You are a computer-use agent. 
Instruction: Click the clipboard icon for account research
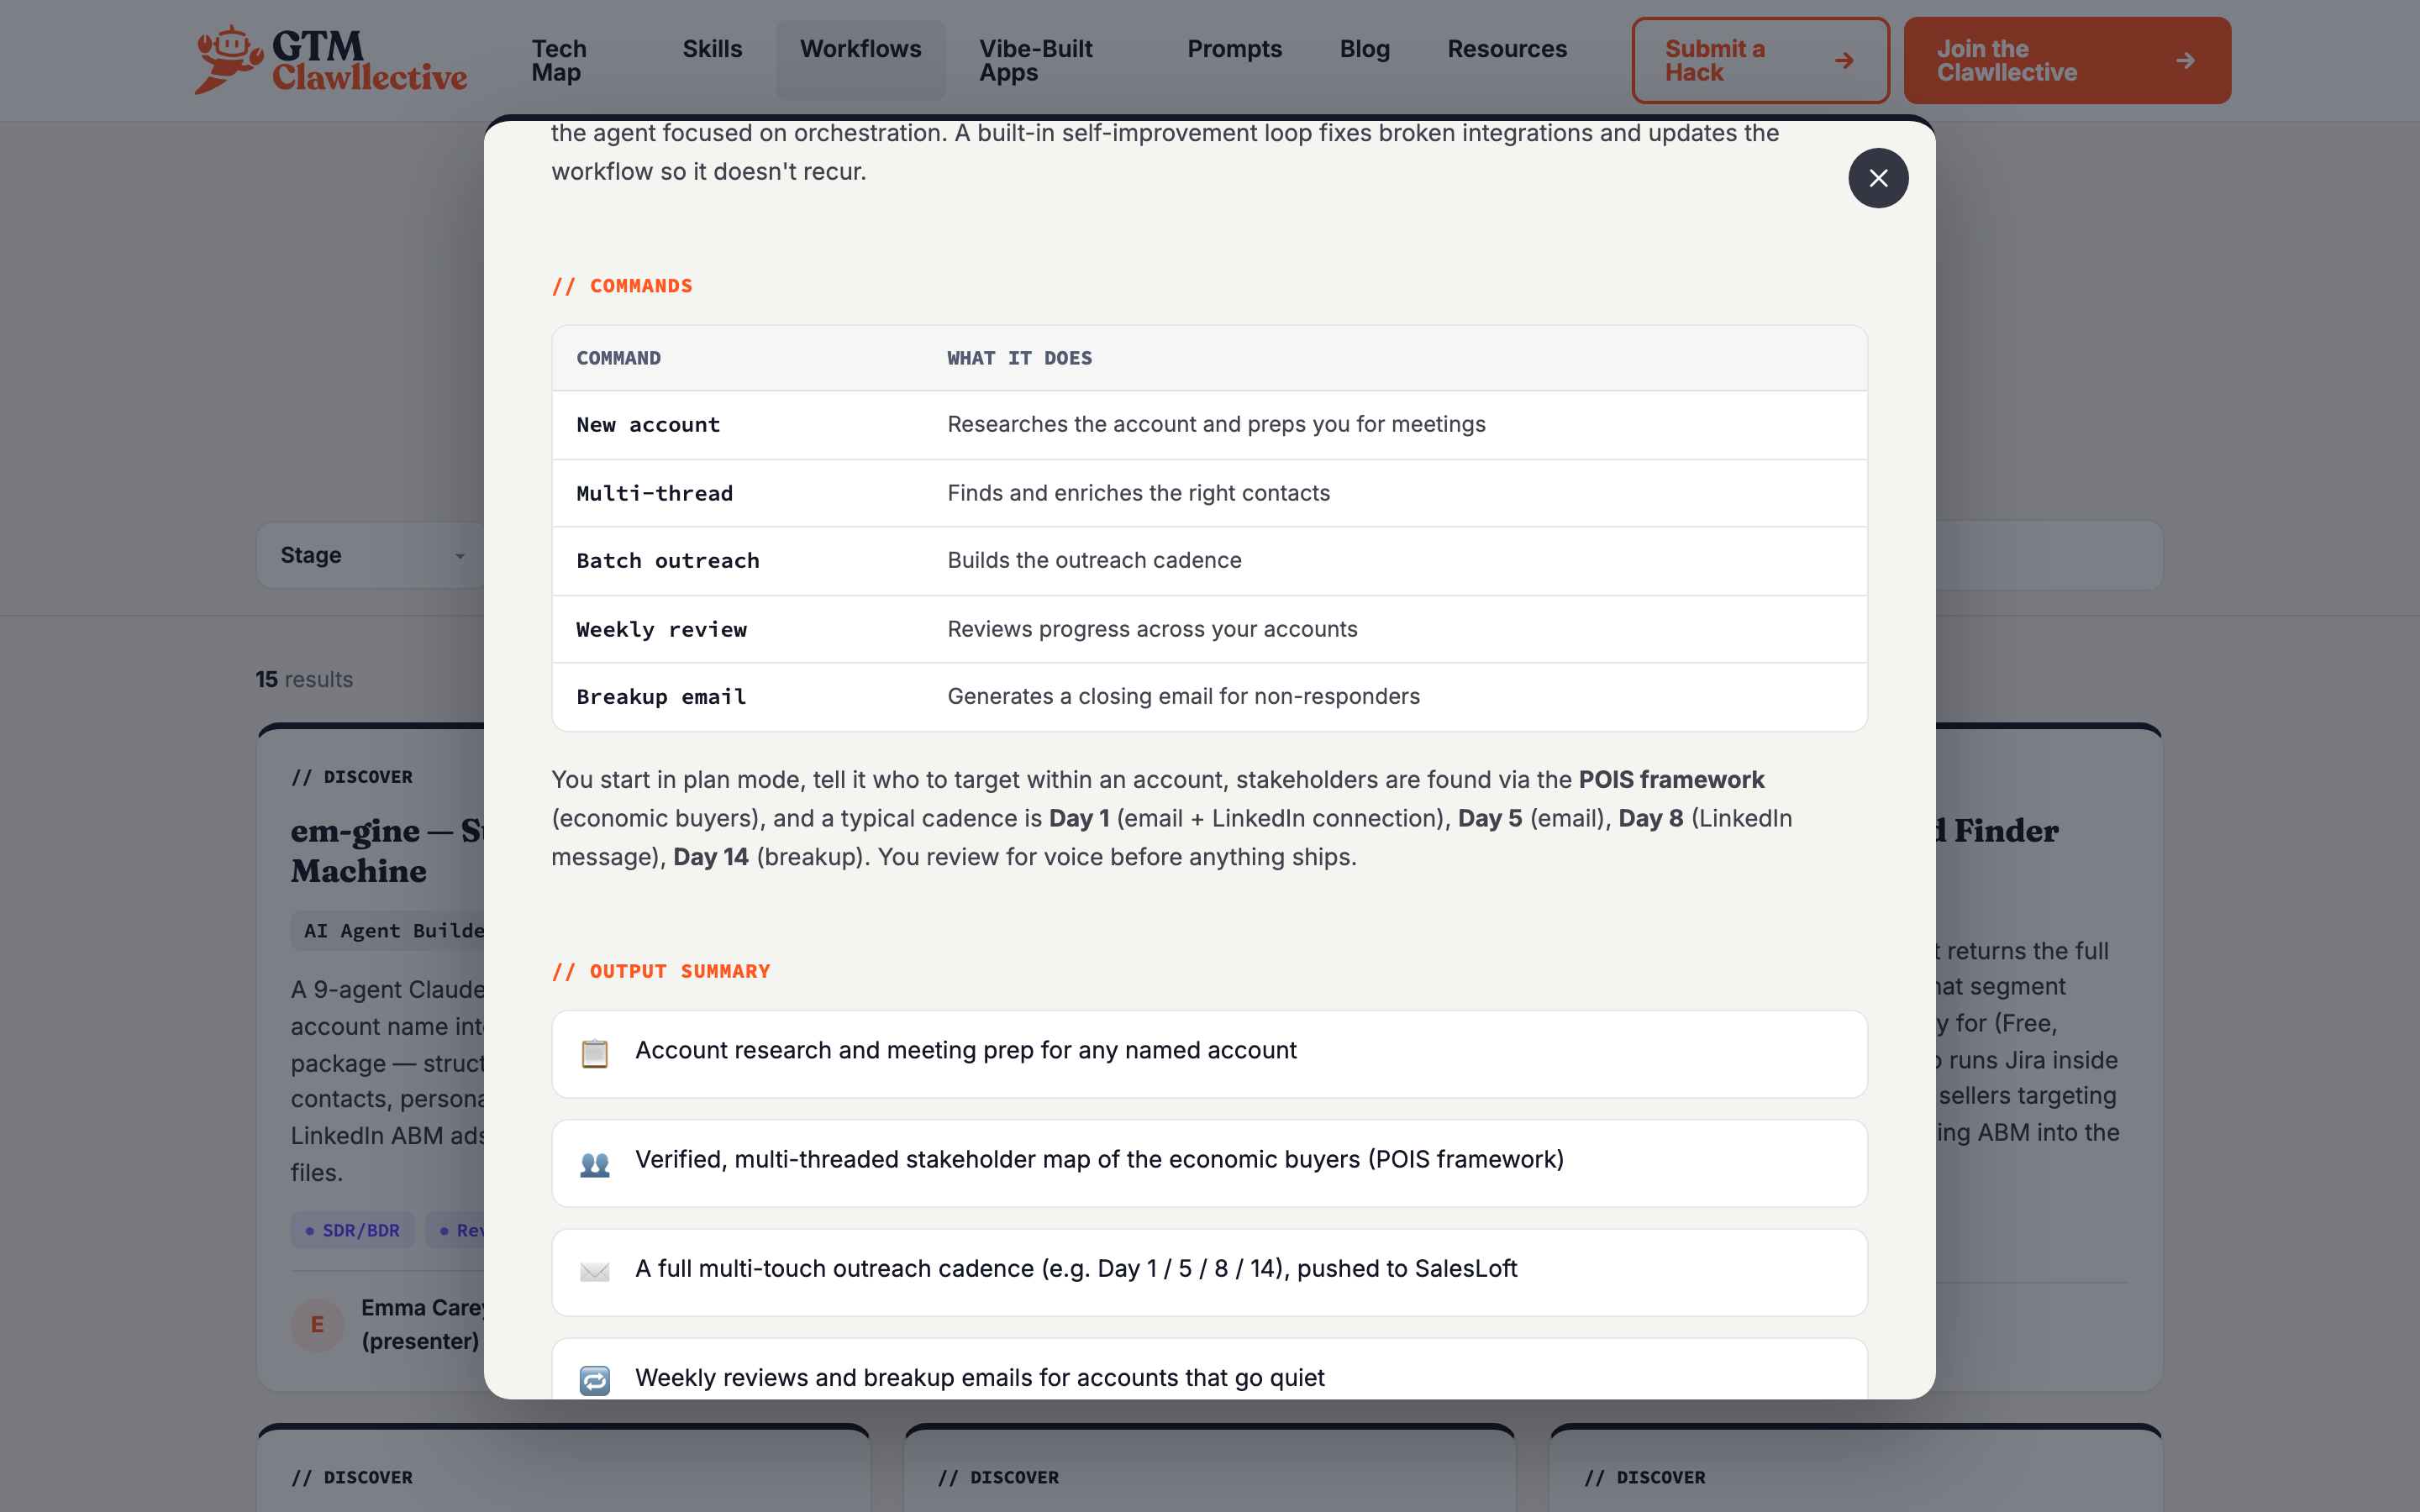click(595, 1053)
